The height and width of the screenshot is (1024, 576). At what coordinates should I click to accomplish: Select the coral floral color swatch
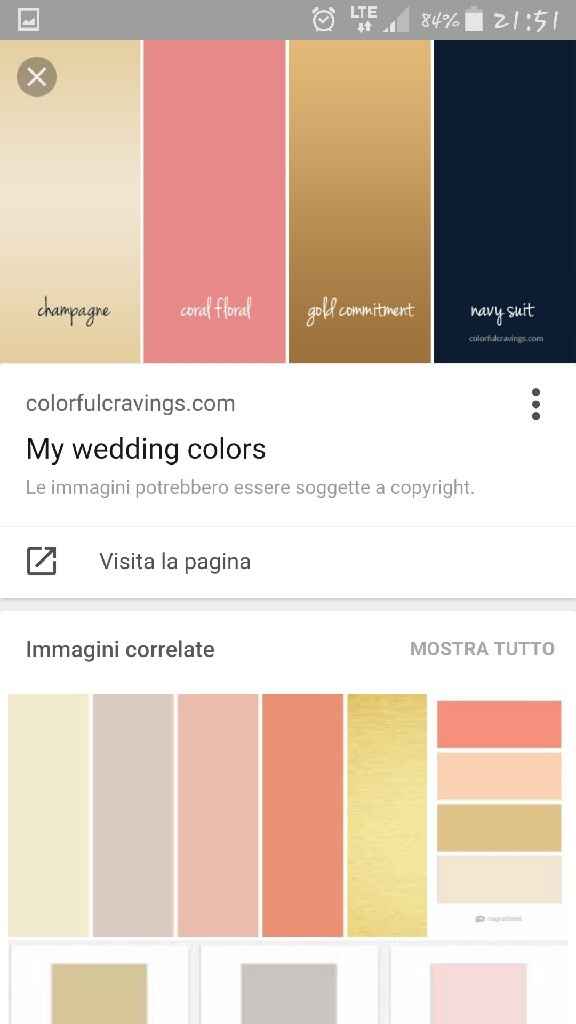point(215,200)
